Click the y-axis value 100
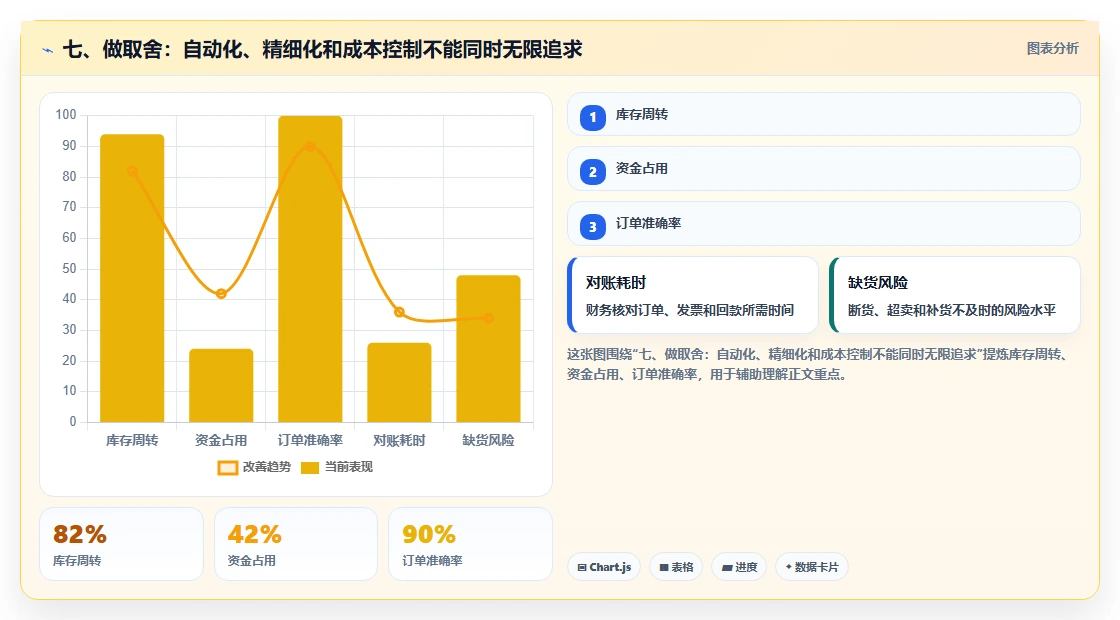The image size is (1120, 620). pos(66,115)
